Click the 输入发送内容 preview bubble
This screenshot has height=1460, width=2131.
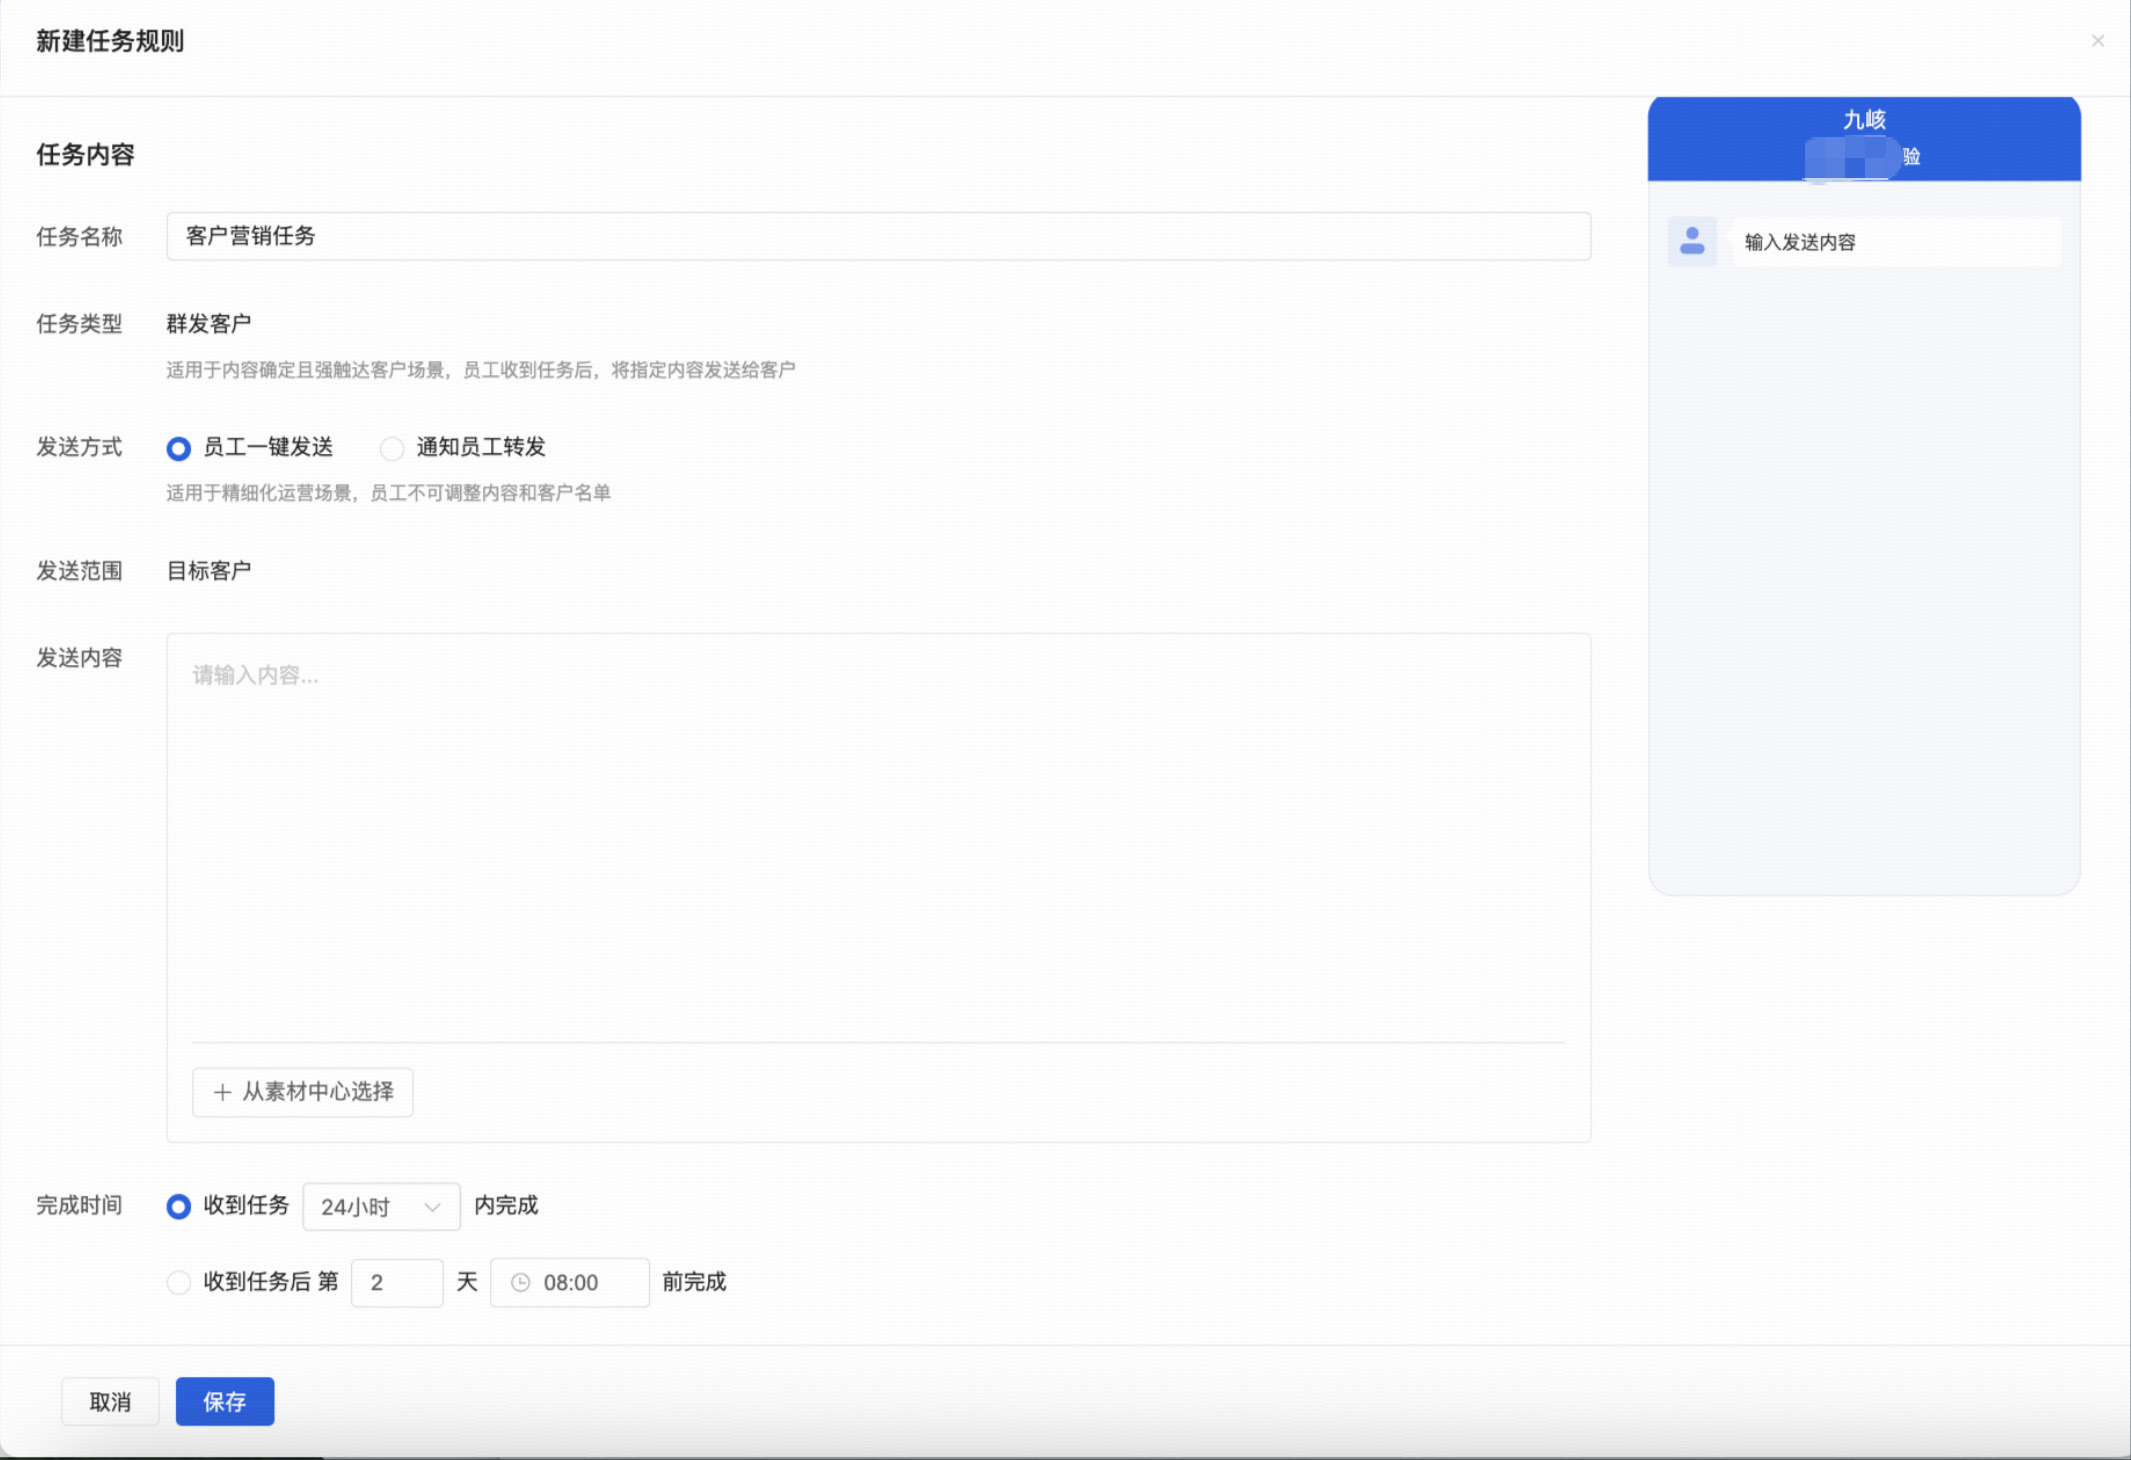pyautogui.click(x=1896, y=242)
